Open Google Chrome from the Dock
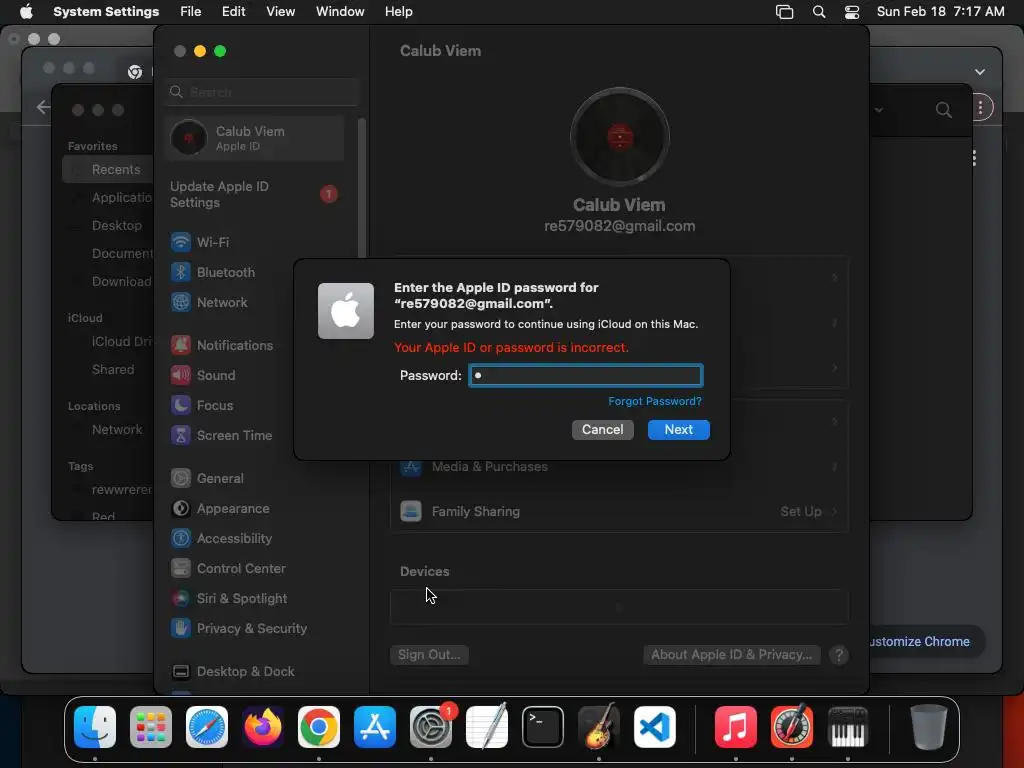The height and width of the screenshot is (768, 1024). pyautogui.click(x=319, y=727)
